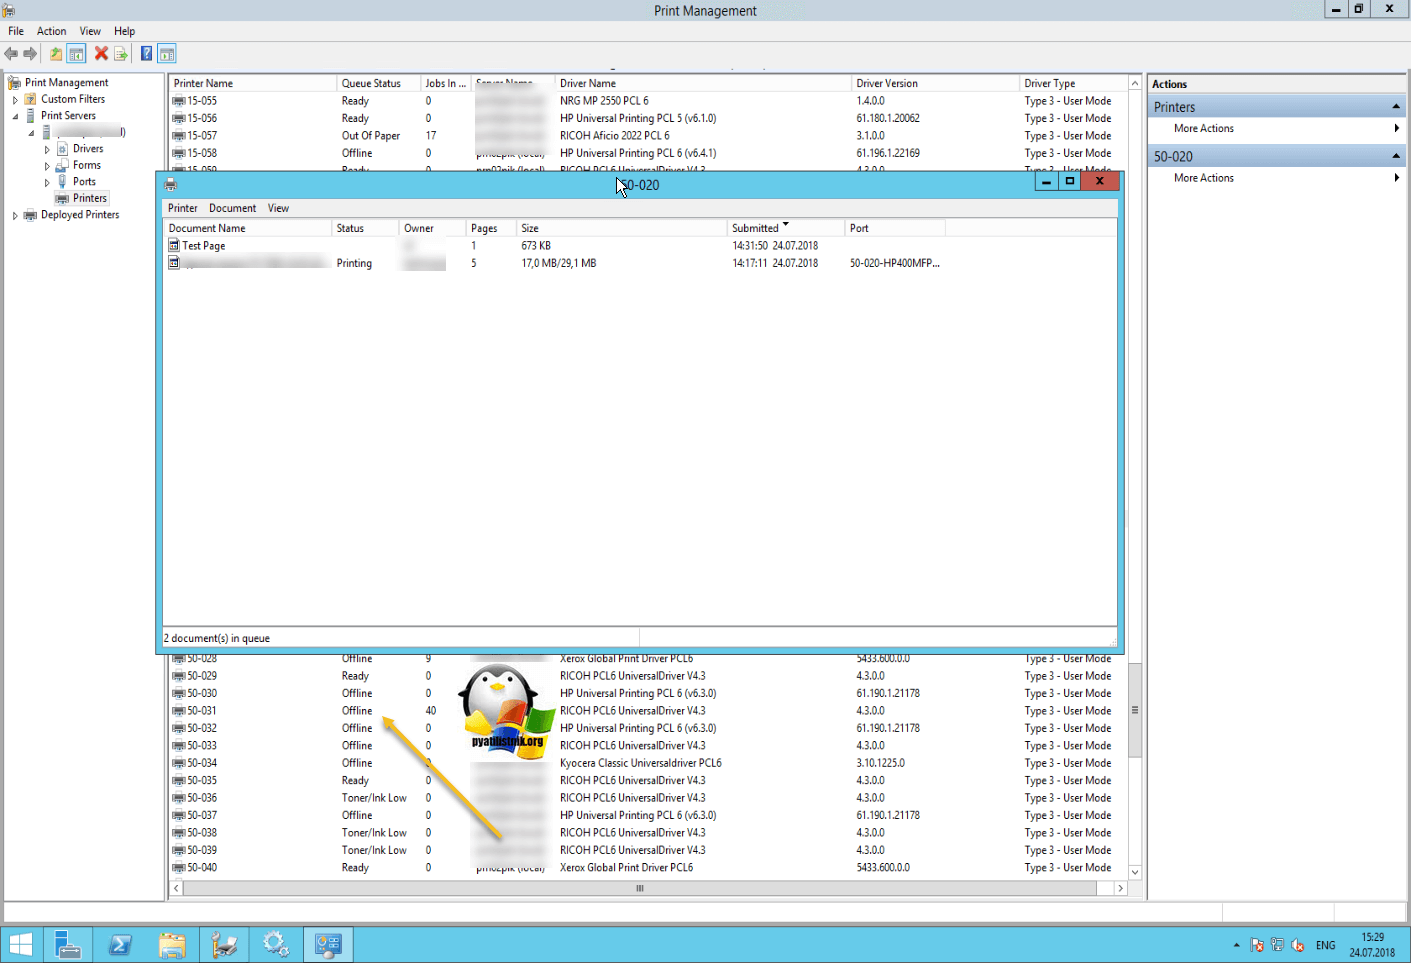Screen dimensions: 1411x963
Task: Toggle Show/Hide Action Pane toolbar button
Action: point(167,54)
